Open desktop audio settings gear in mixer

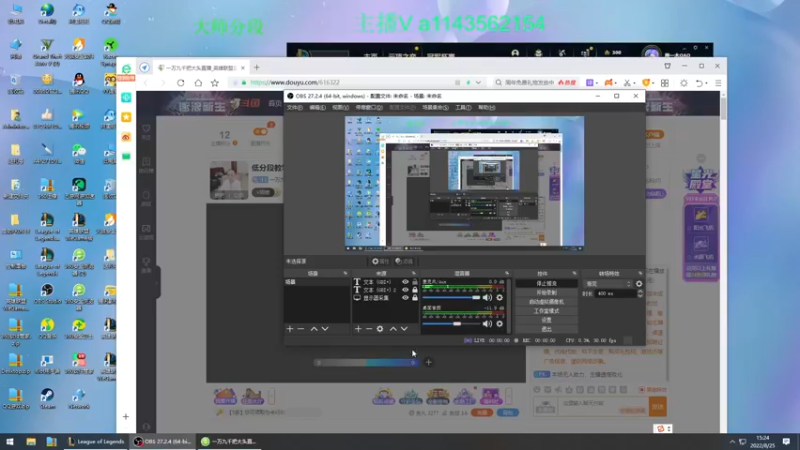[x=499, y=323]
